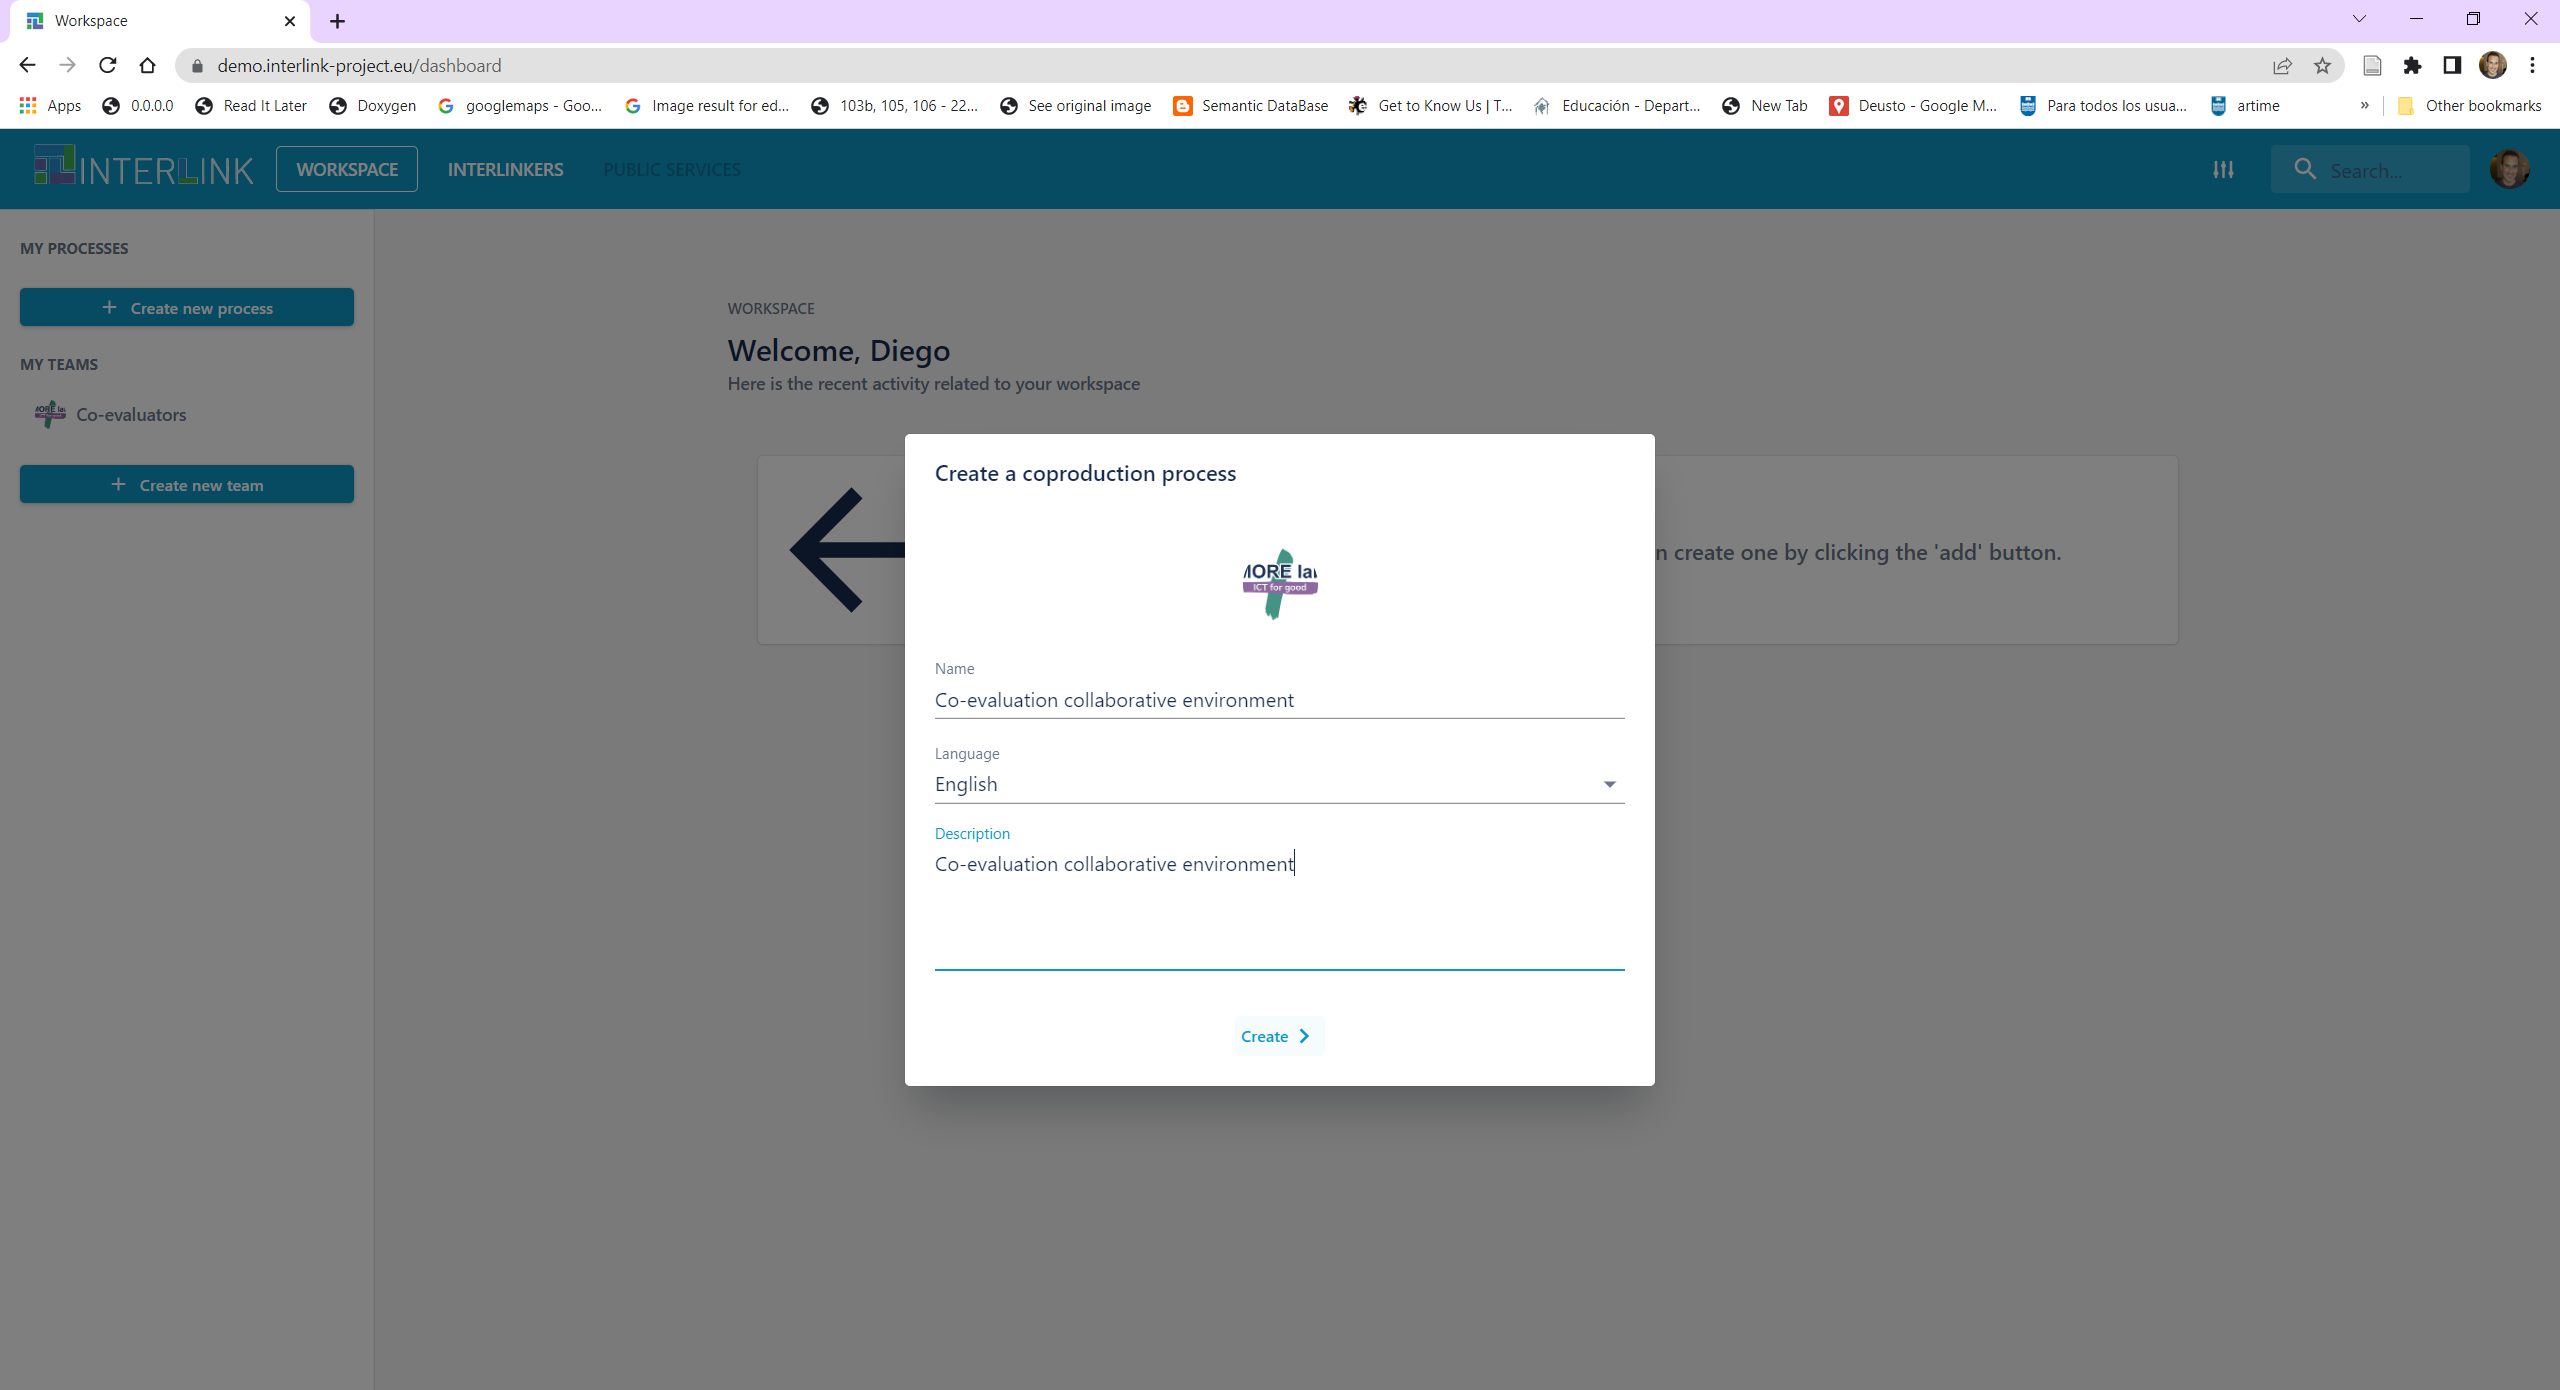The image size is (2560, 1390).
Task: Click the INTERLINK logo icon
Action: click(x=50, y=168)
